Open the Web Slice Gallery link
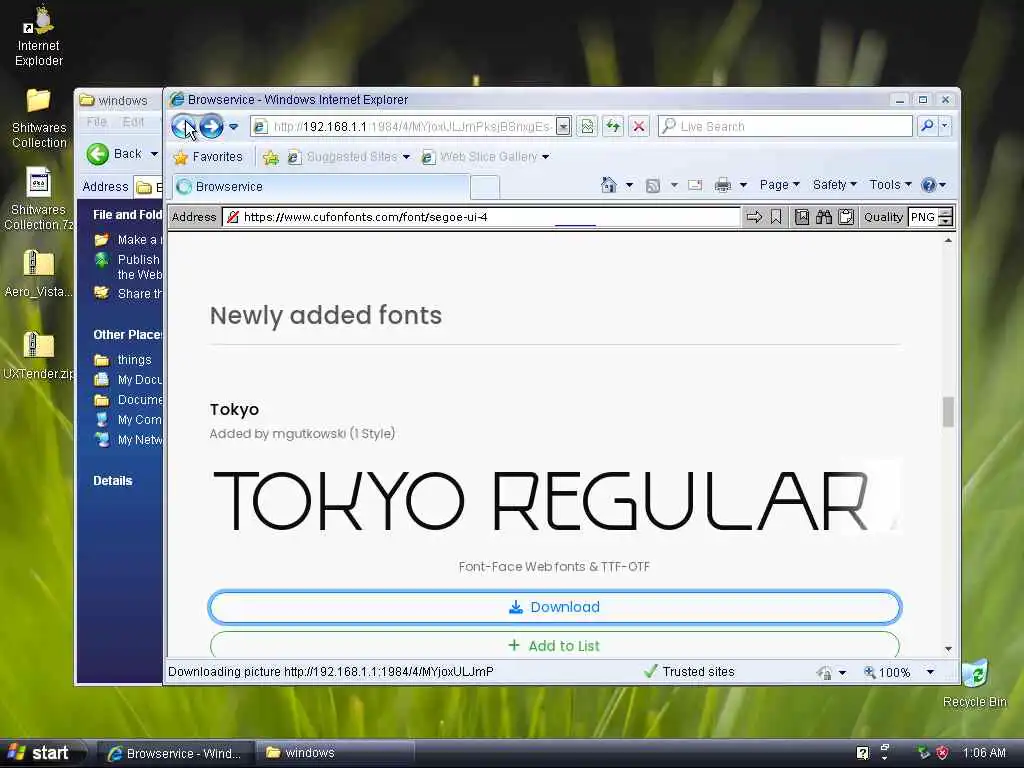 485,157
